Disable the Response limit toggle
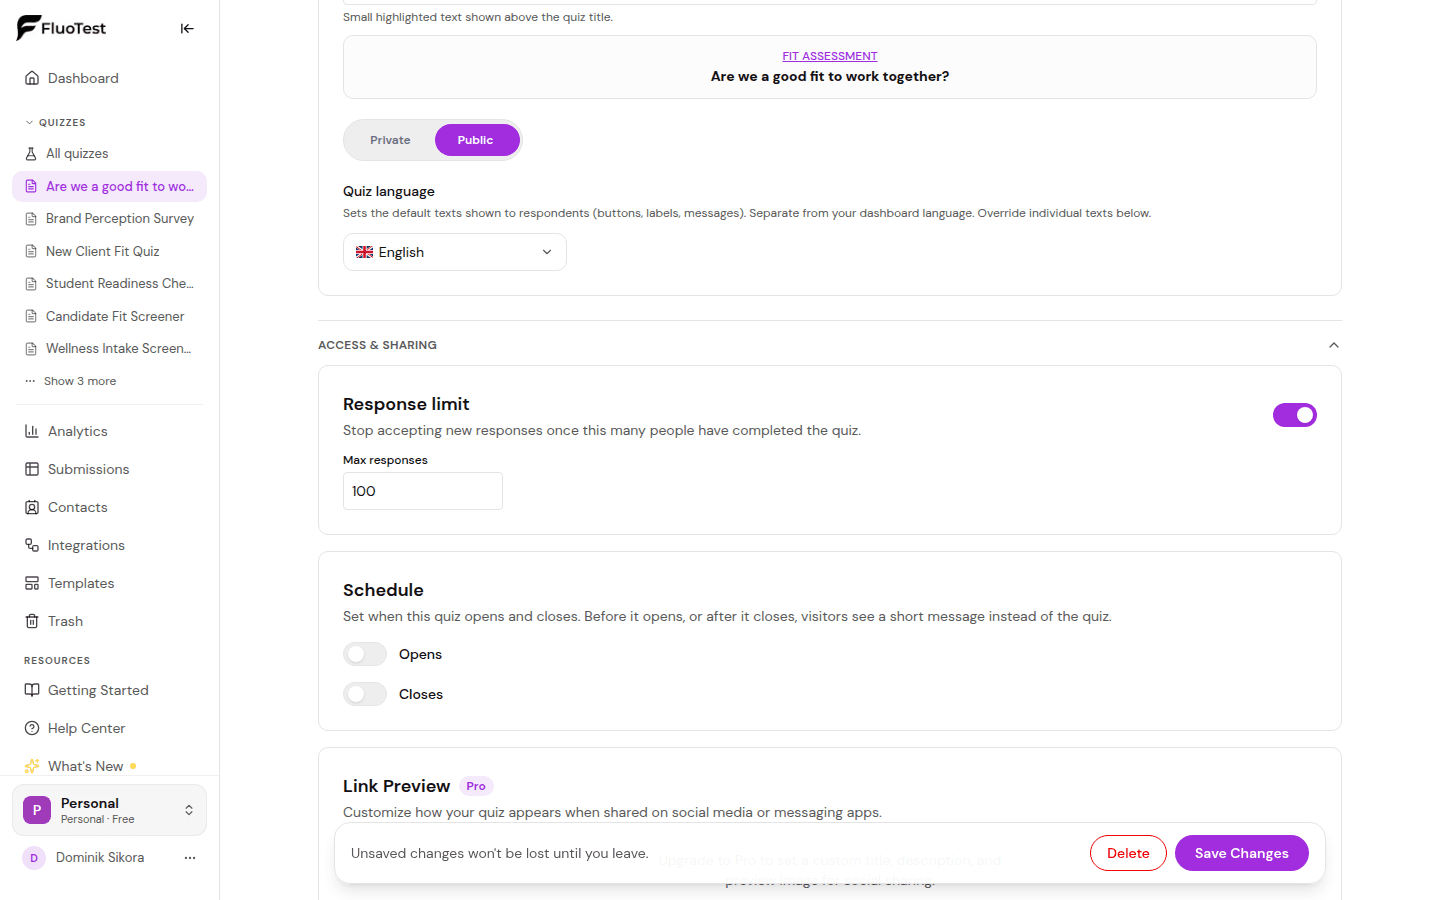Screen dimensions: 1440x900 1295,415
